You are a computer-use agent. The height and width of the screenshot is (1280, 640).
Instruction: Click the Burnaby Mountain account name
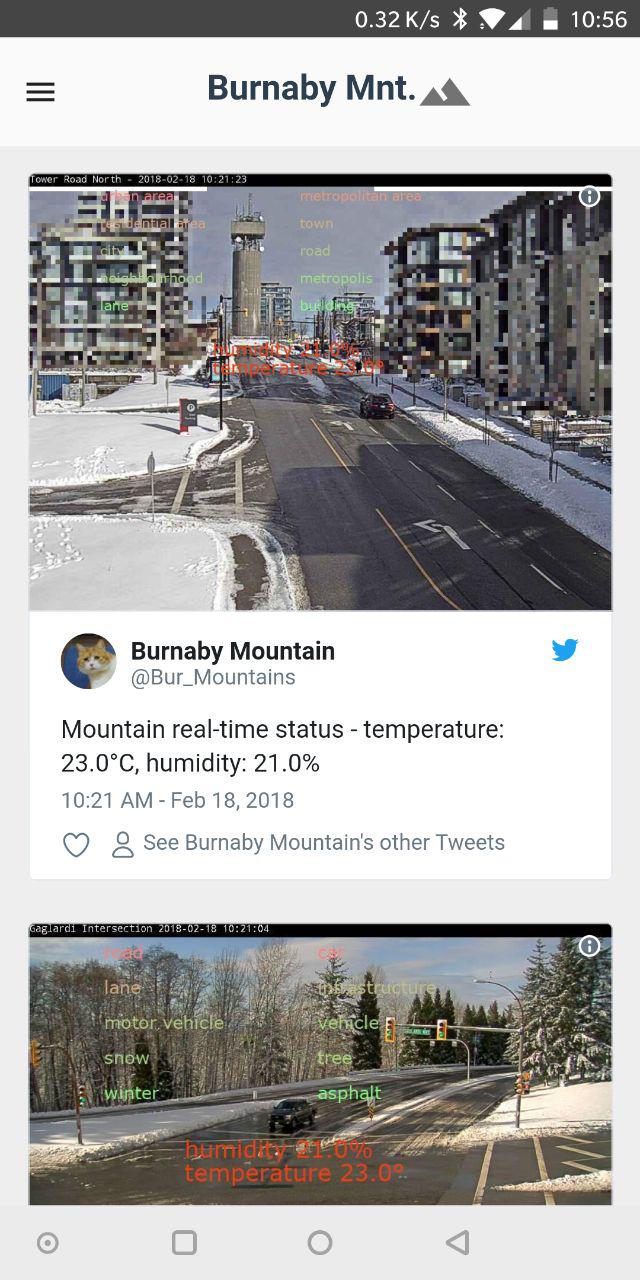(233, 651)
